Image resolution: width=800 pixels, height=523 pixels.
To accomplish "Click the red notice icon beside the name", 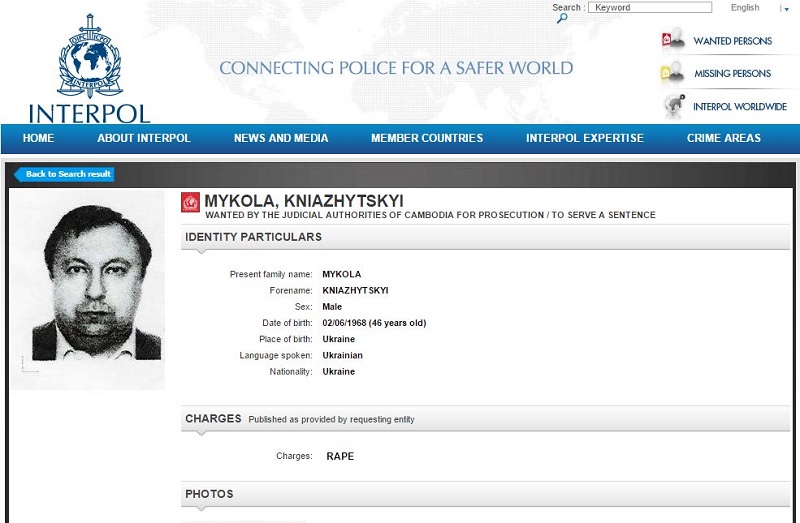I will (x=190, y=202).
